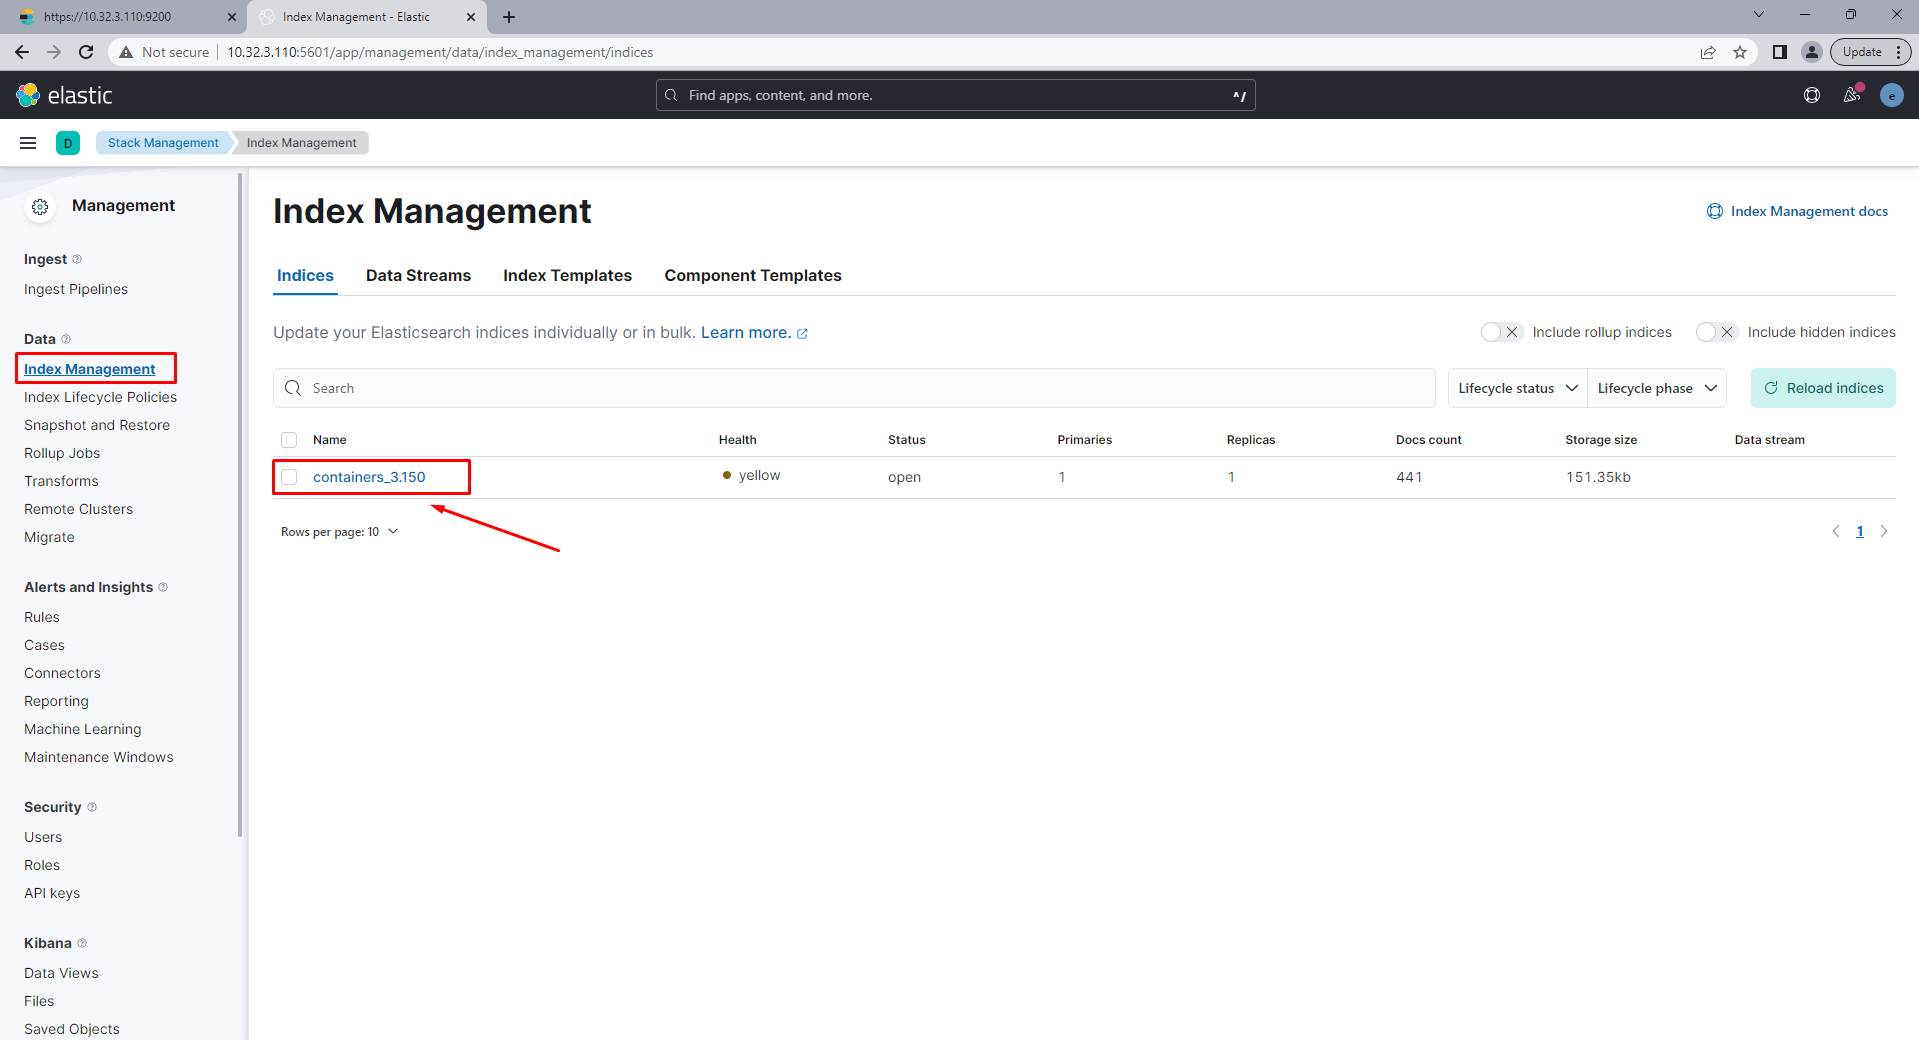Open the Learn more link

pos(754,333)
